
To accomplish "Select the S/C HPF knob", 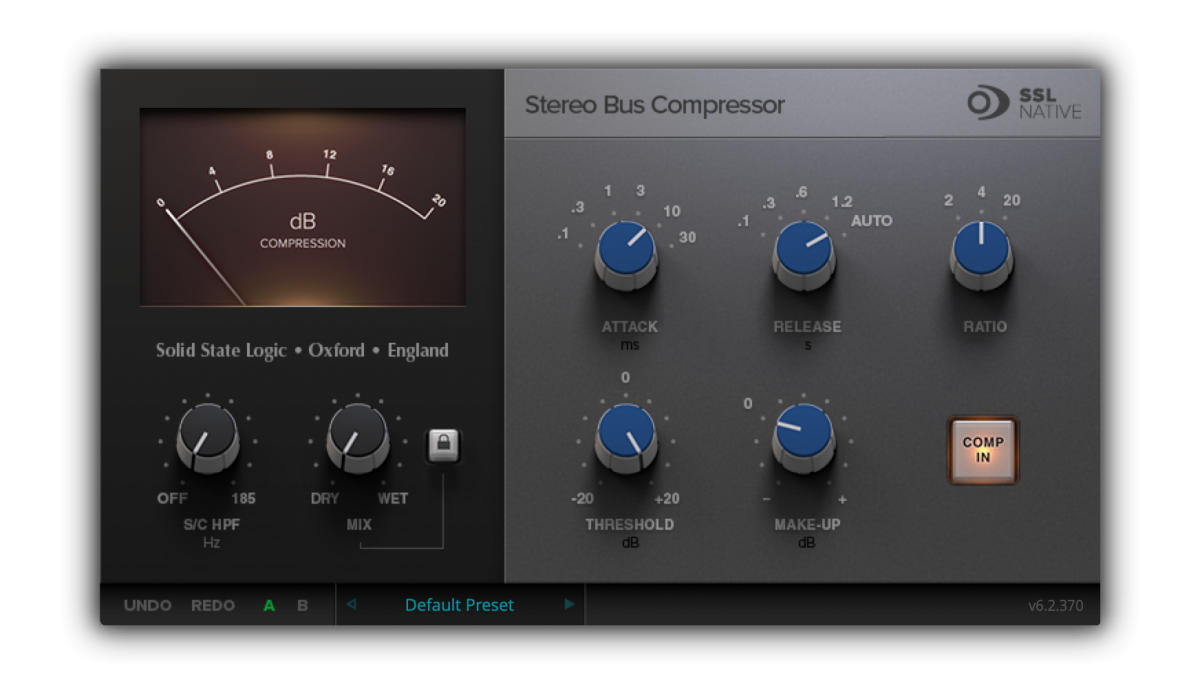I will click(207, 440).
